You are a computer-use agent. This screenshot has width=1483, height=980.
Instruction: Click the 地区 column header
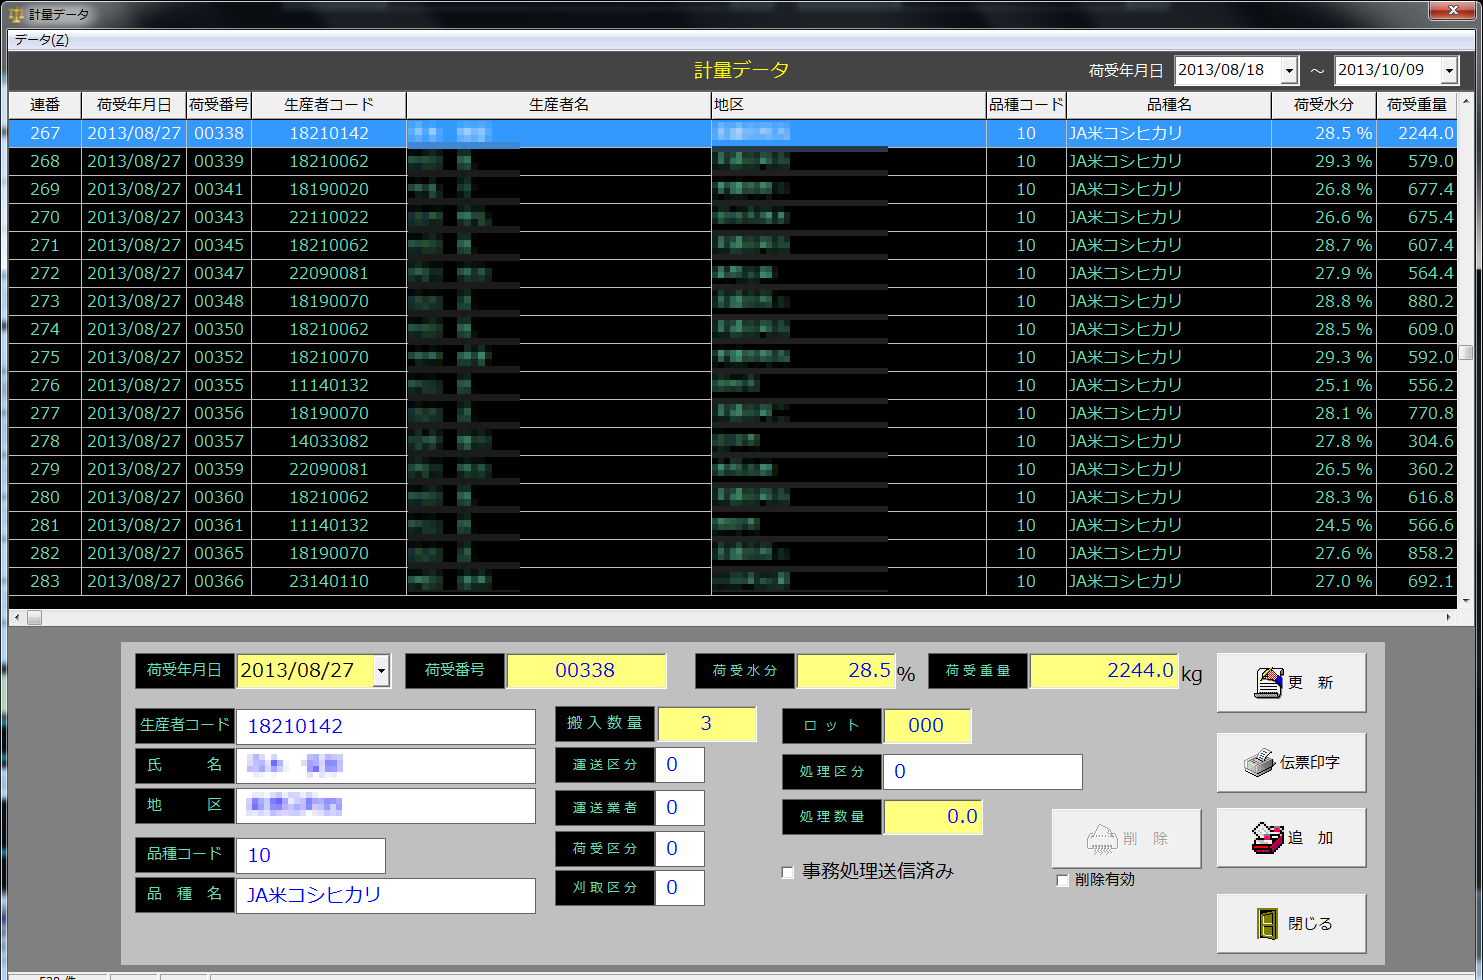849,105
